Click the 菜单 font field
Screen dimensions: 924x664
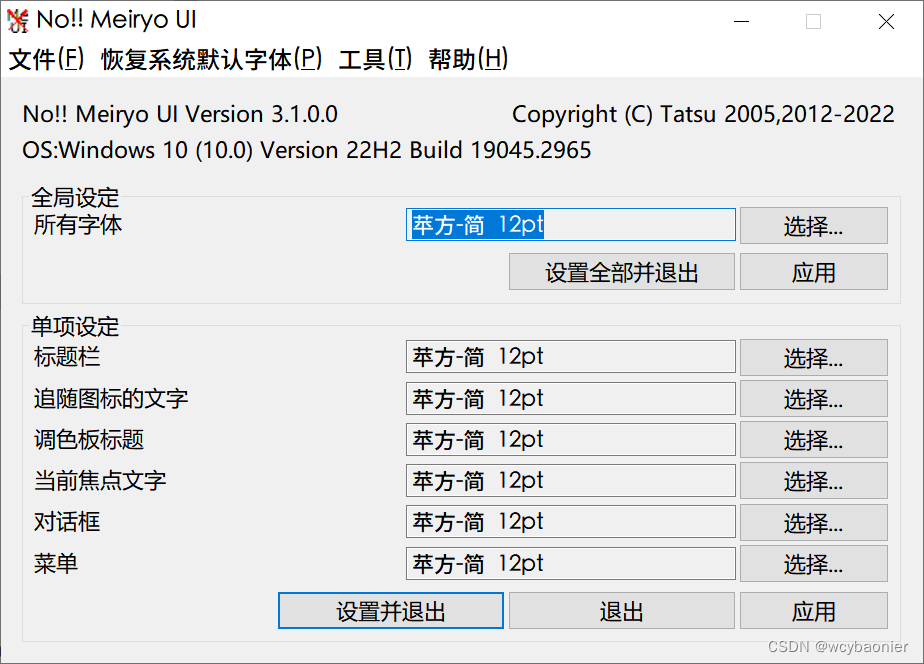pos(570,563)
